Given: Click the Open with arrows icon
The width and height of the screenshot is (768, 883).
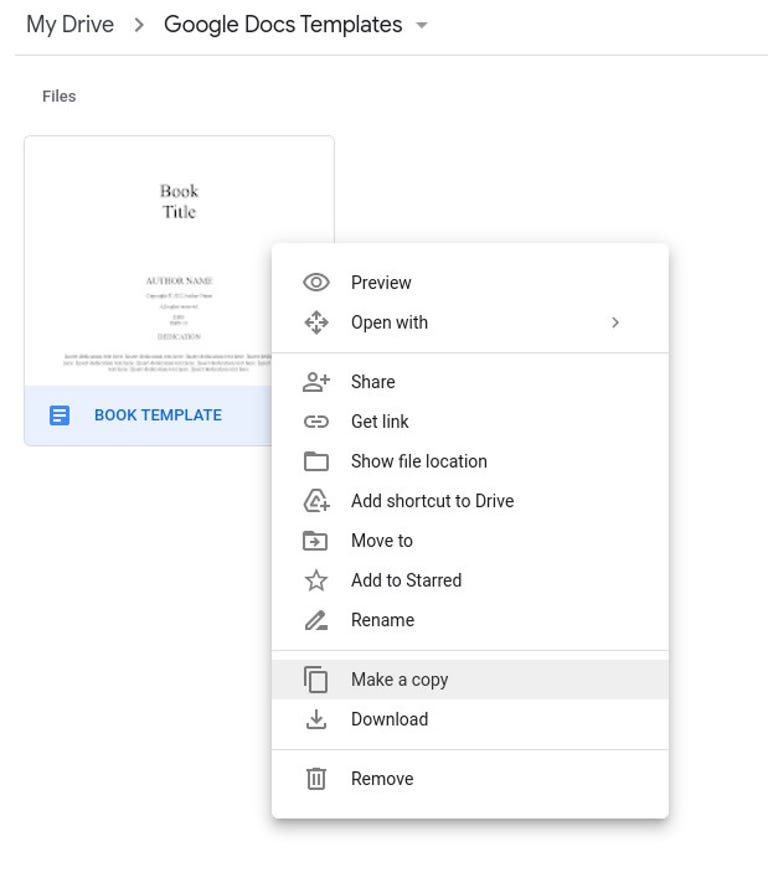Looking at the screenshot, I should coord(316,323).
